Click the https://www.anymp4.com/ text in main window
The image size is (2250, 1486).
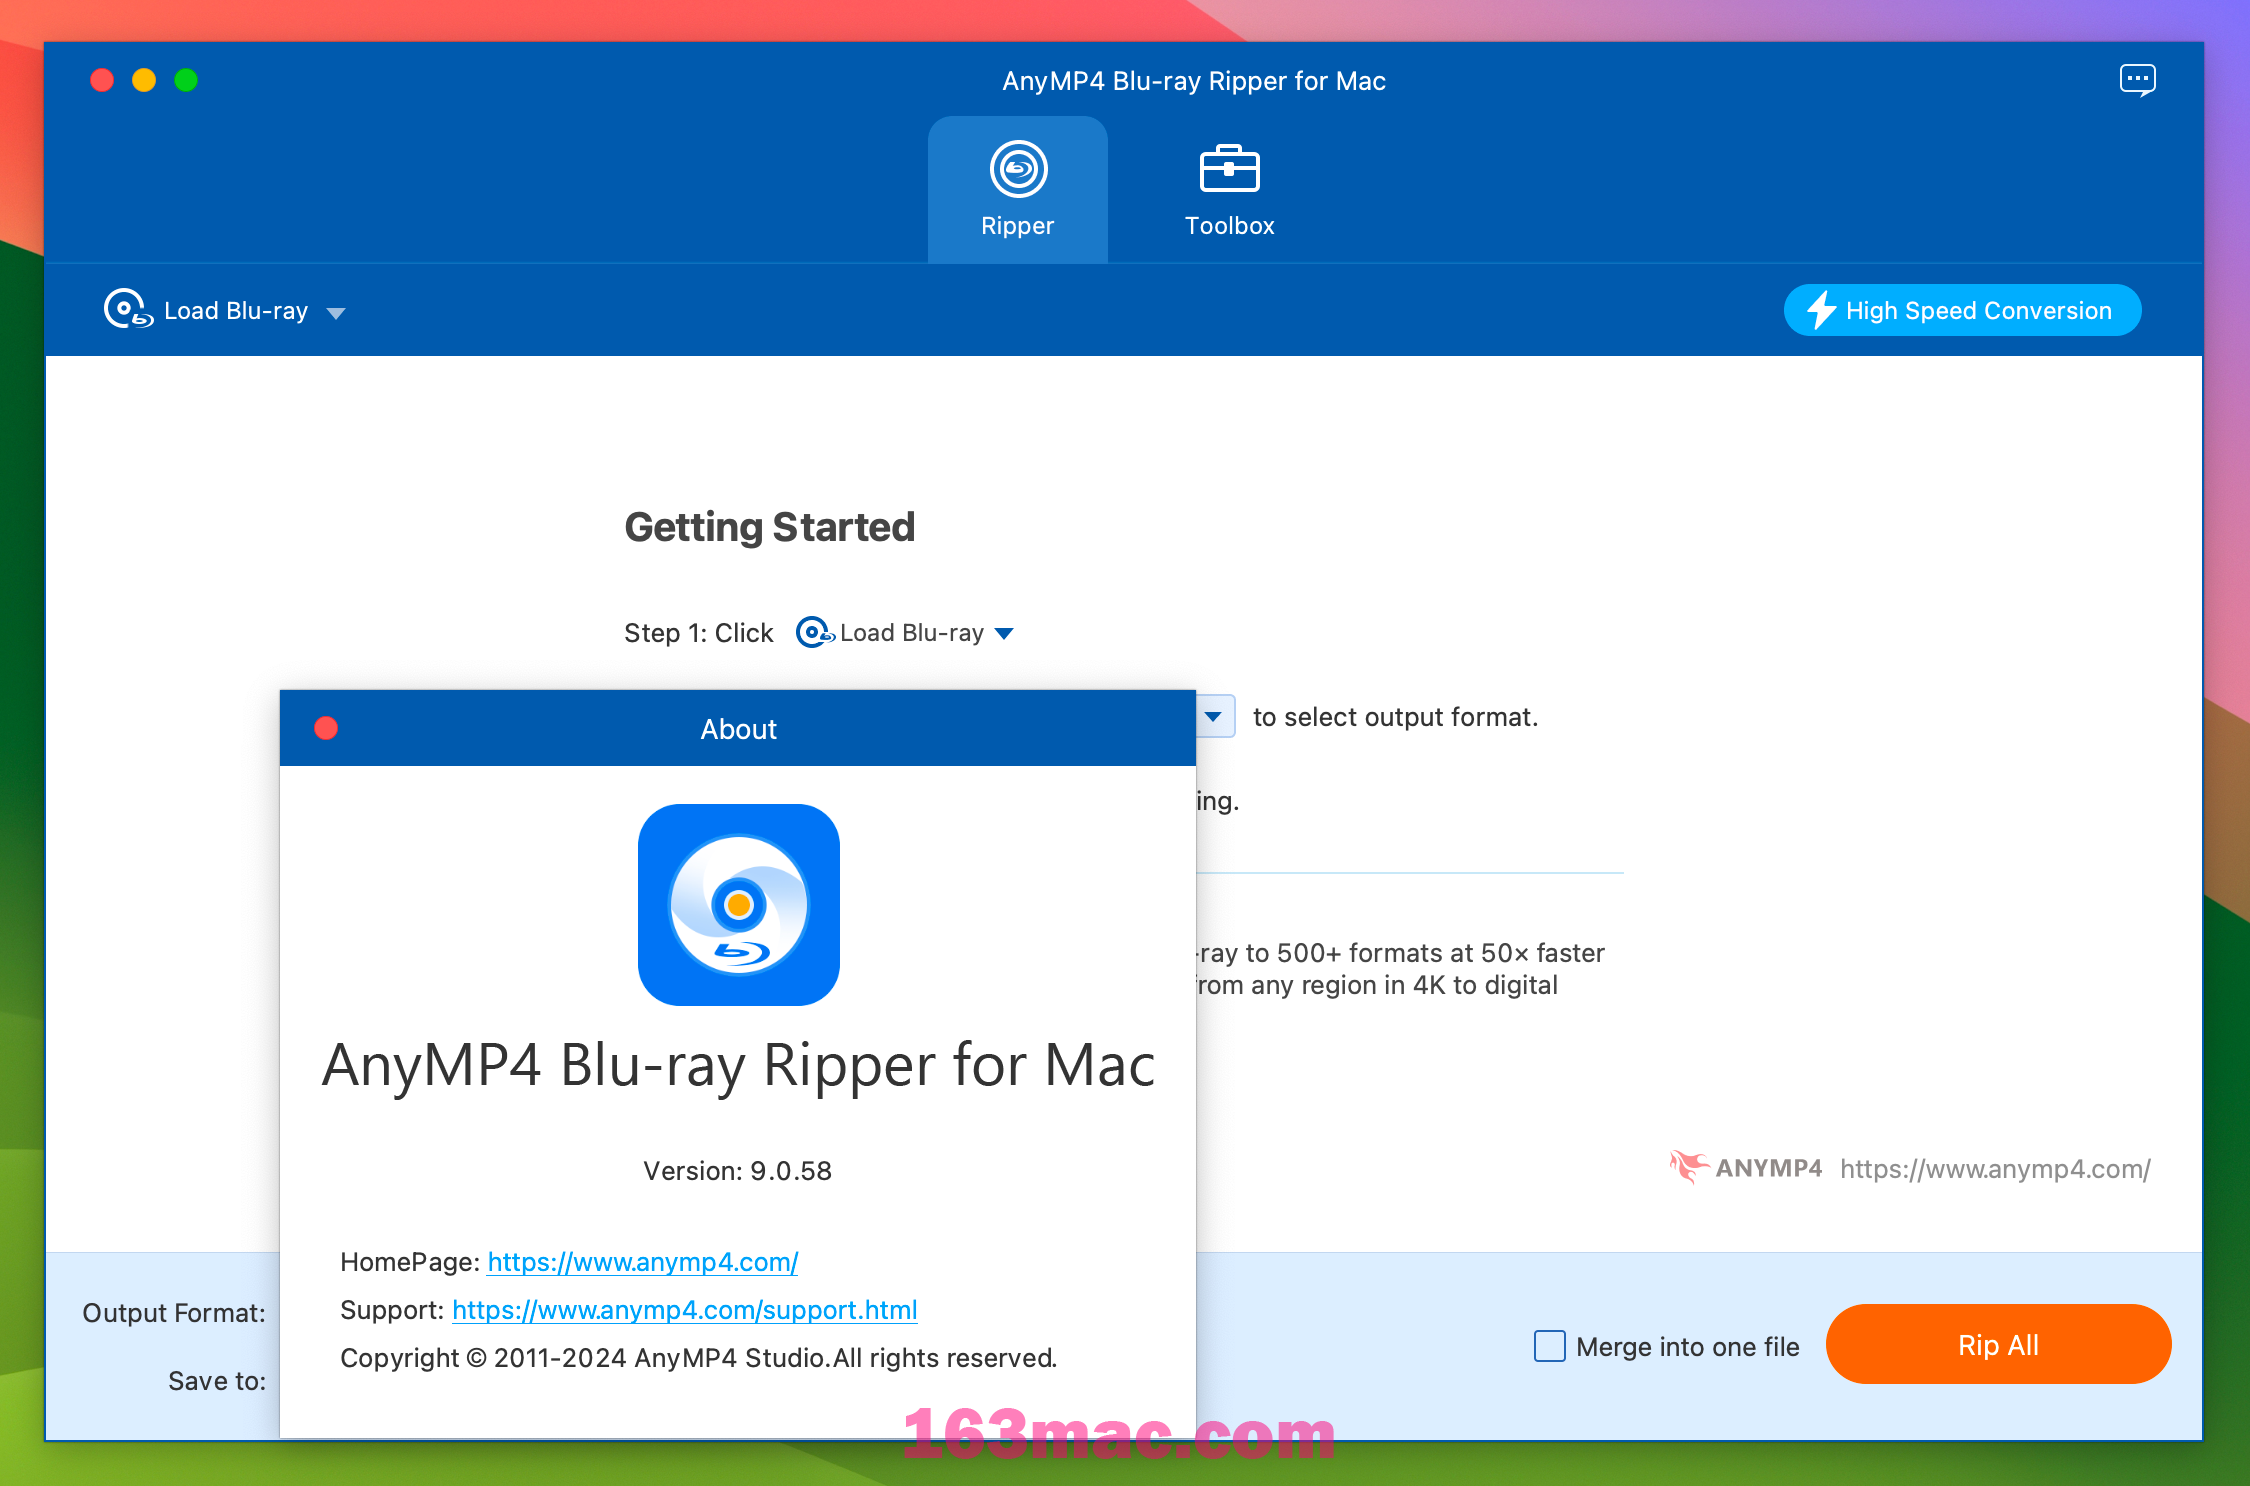(x=1995, y=1169)
